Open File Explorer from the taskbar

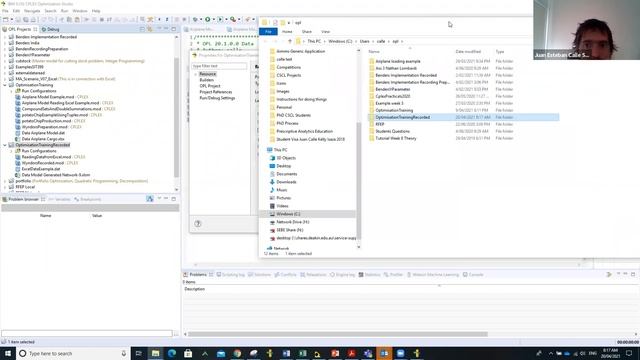click(x=156, y=353)
